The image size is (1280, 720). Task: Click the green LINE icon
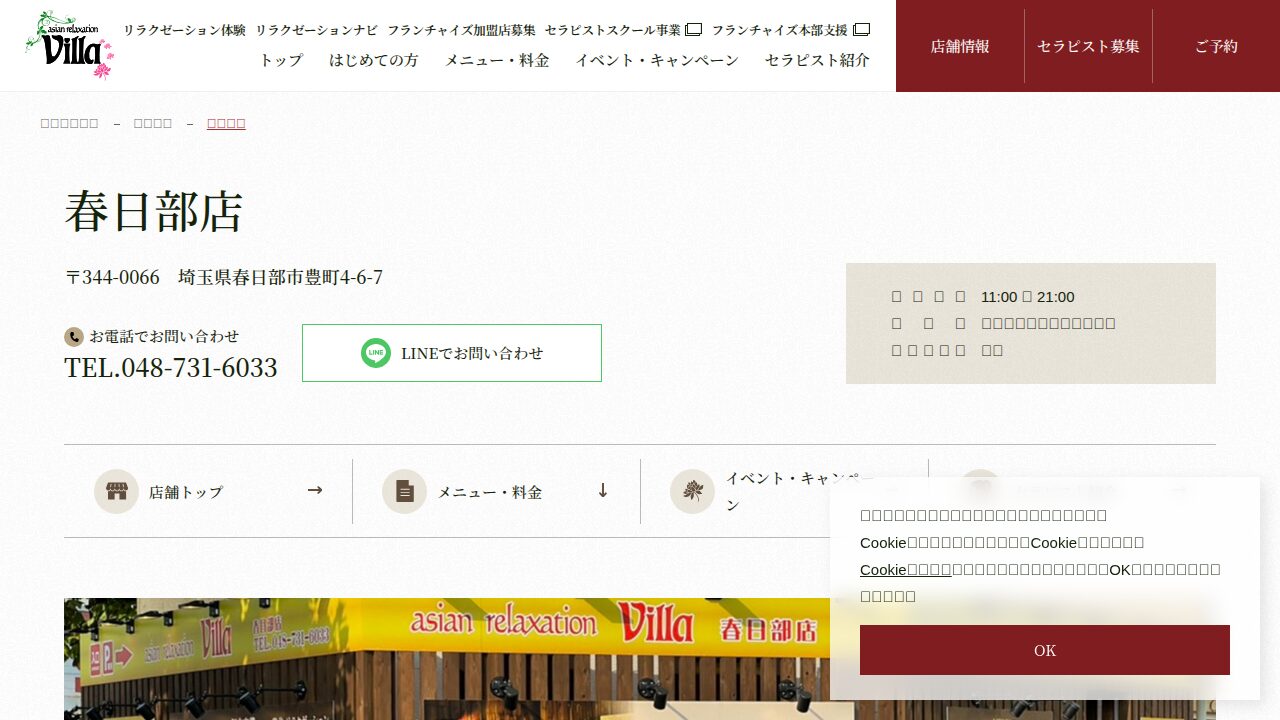click(x=376, y=353)
